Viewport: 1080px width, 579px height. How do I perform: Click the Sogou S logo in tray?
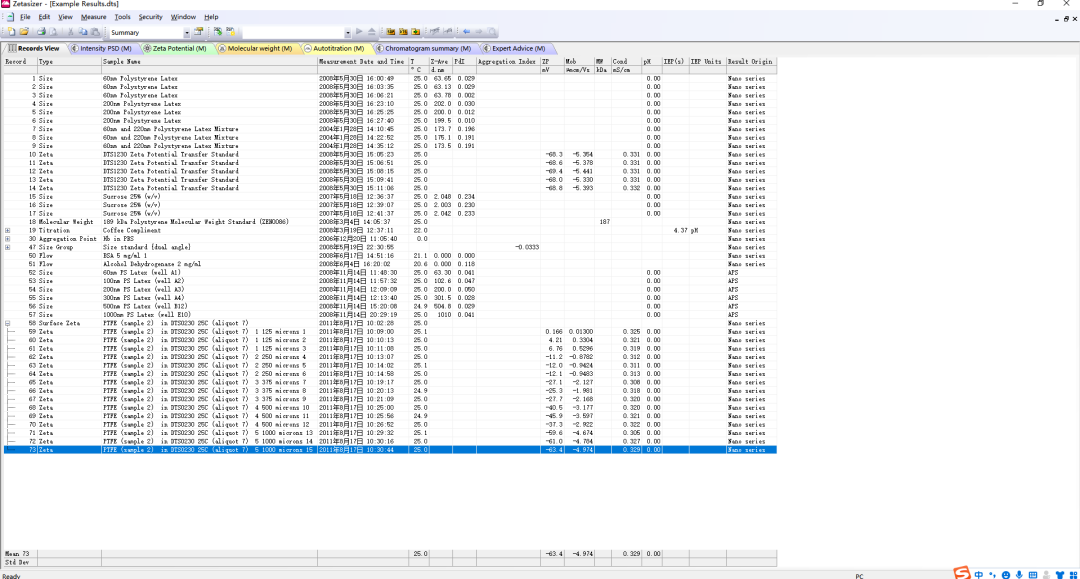coord(962,573)
